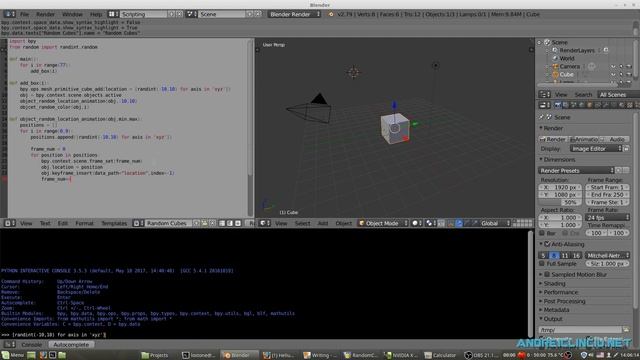Open viewport shading mode icon dropdown
Screen dimensions: 640x360
[417, 223]
